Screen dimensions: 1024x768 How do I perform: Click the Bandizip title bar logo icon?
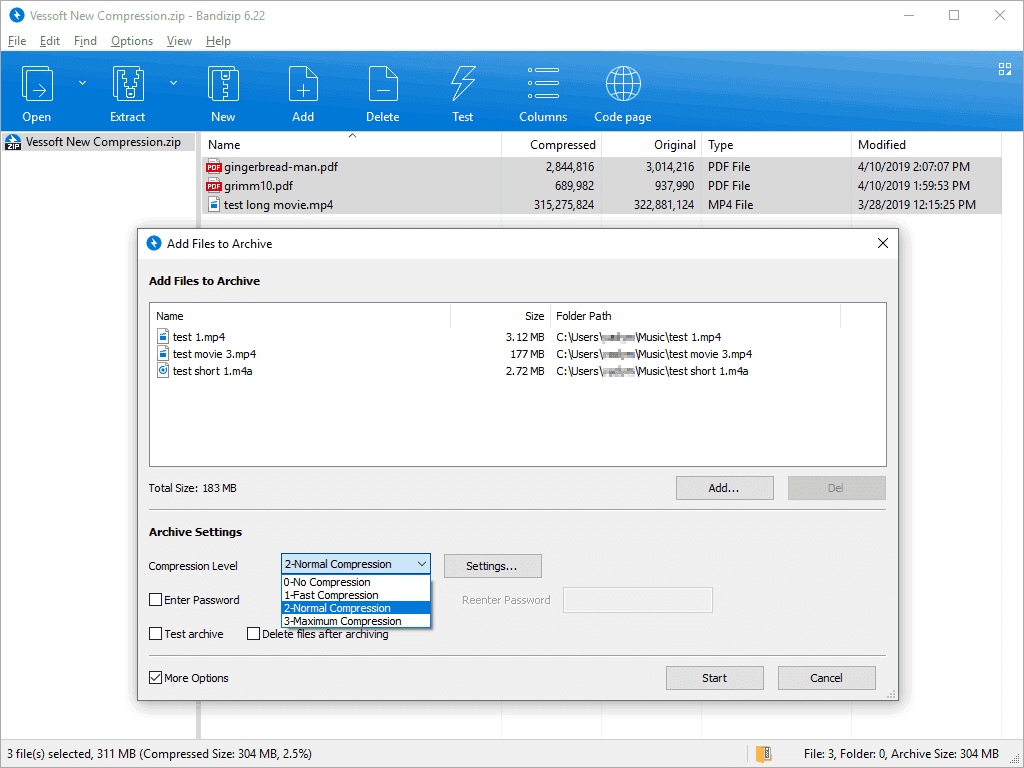point(17,16)
